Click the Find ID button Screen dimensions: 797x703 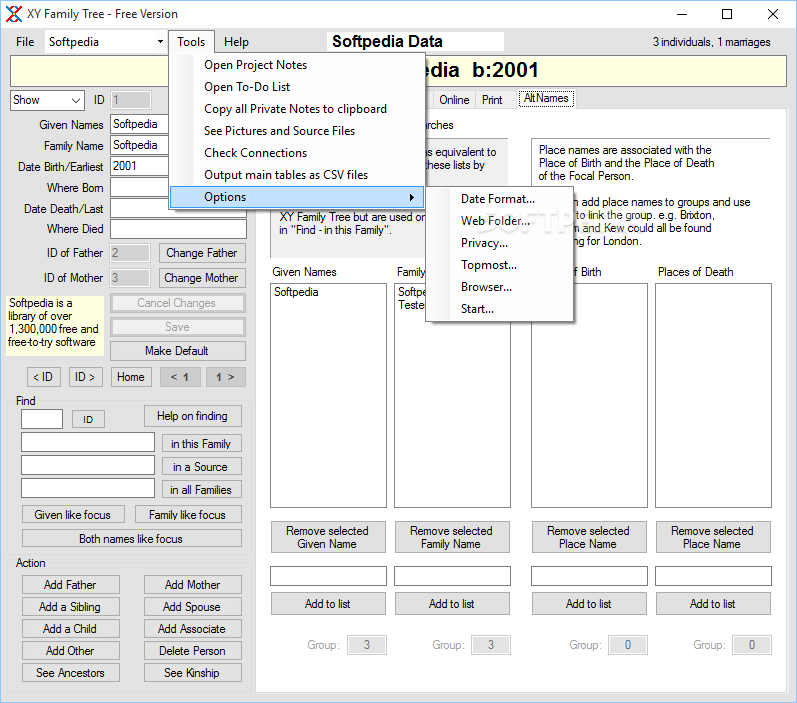tap(88, 419)
